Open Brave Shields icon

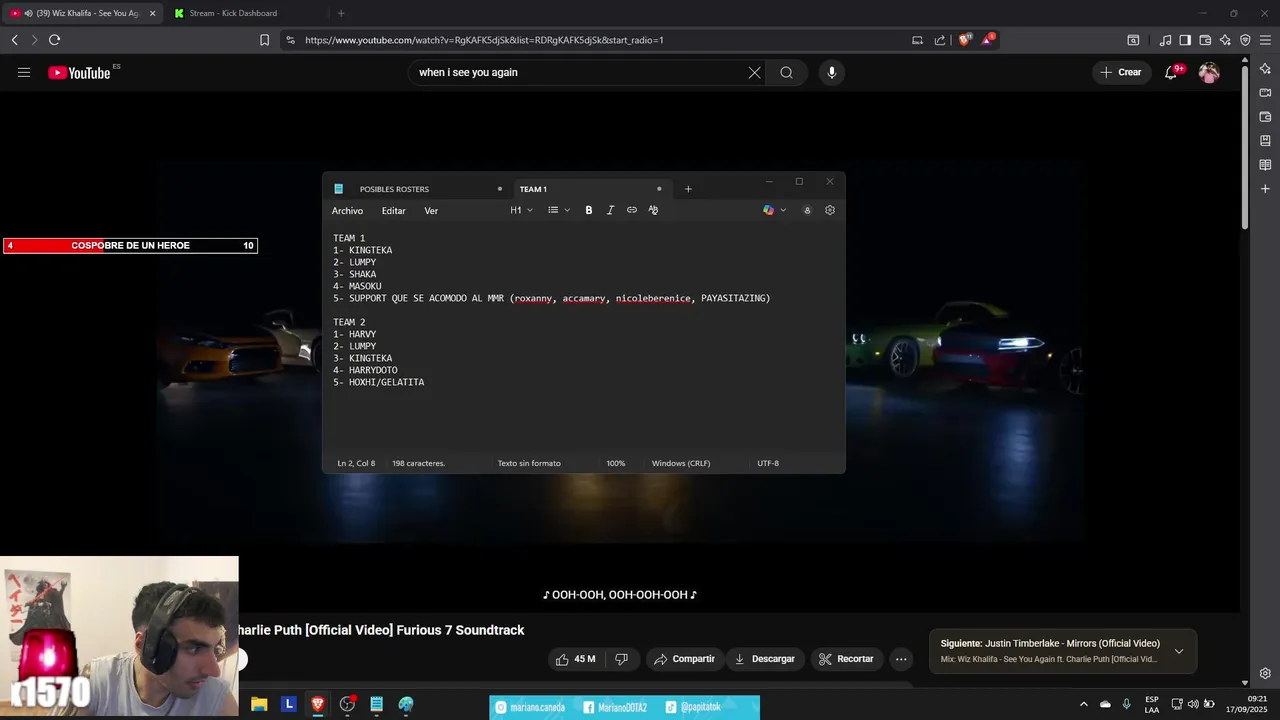965,40
